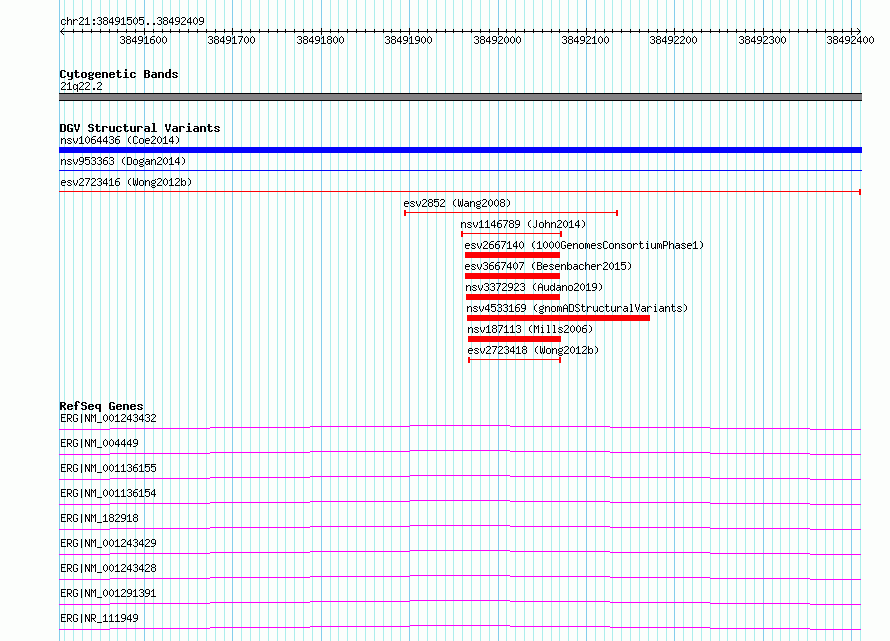Click the label esv2723418 (Wong2012b)
Screen dimensions: 890x641
pyautogui.click(x=533, y=350)
